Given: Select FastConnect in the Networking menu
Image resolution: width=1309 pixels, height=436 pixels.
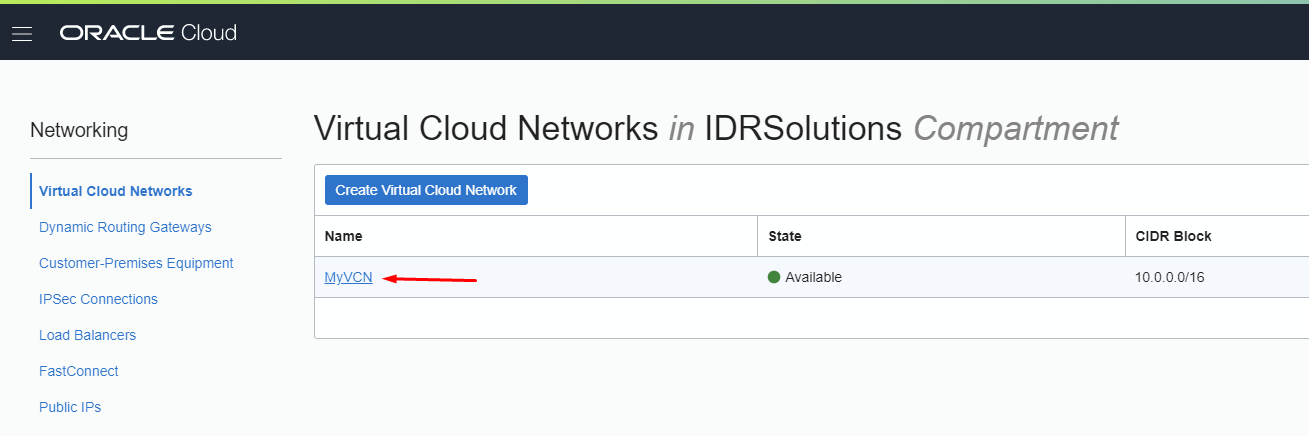Looking at the screenshot, I should tap(78, 371).
